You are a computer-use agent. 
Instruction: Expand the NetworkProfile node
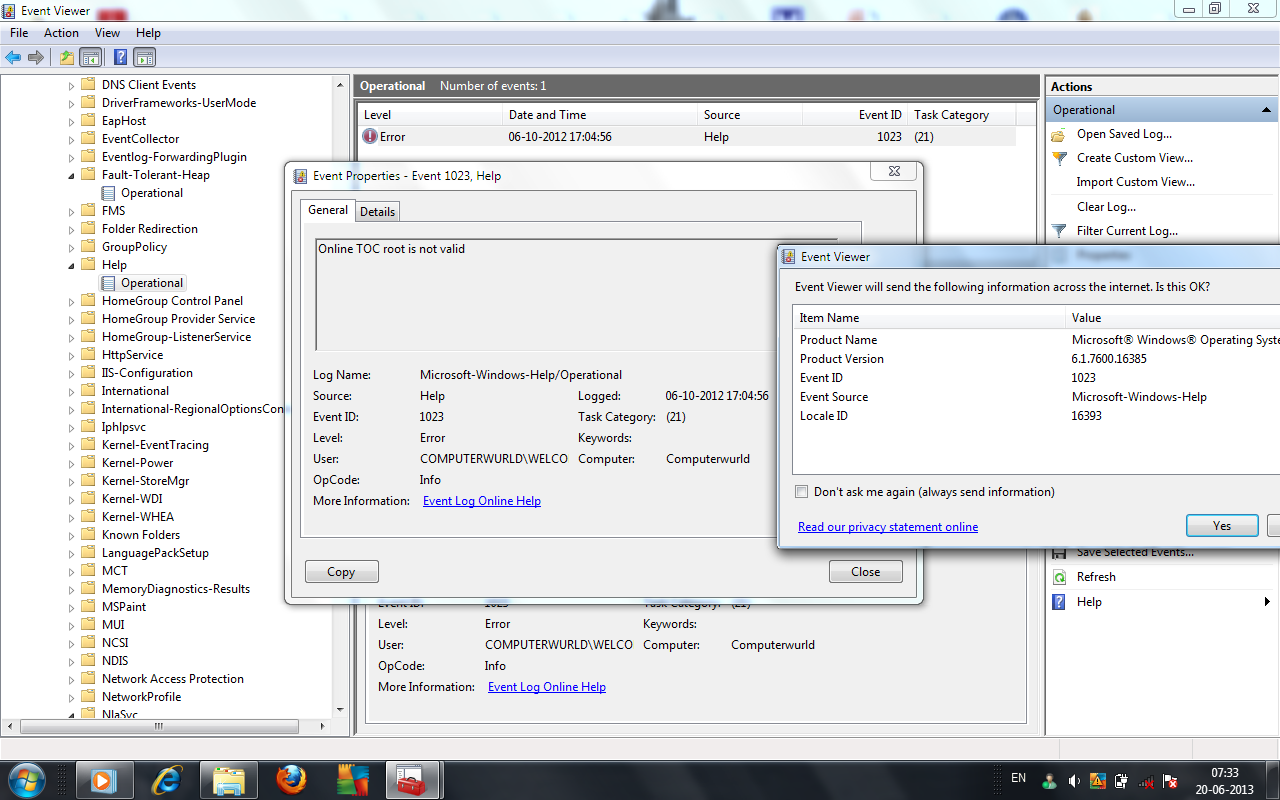[x=72, y=697]
